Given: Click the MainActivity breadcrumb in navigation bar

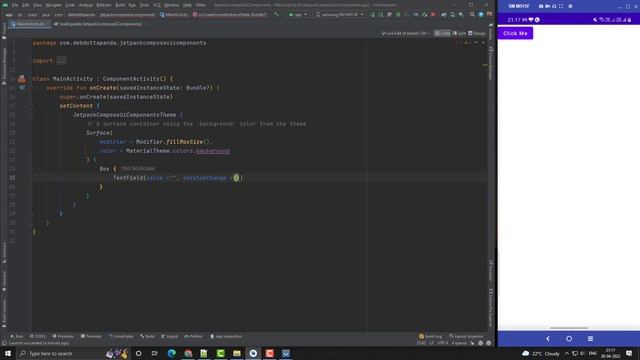Looking at the screenshot, I should (174, 15).
